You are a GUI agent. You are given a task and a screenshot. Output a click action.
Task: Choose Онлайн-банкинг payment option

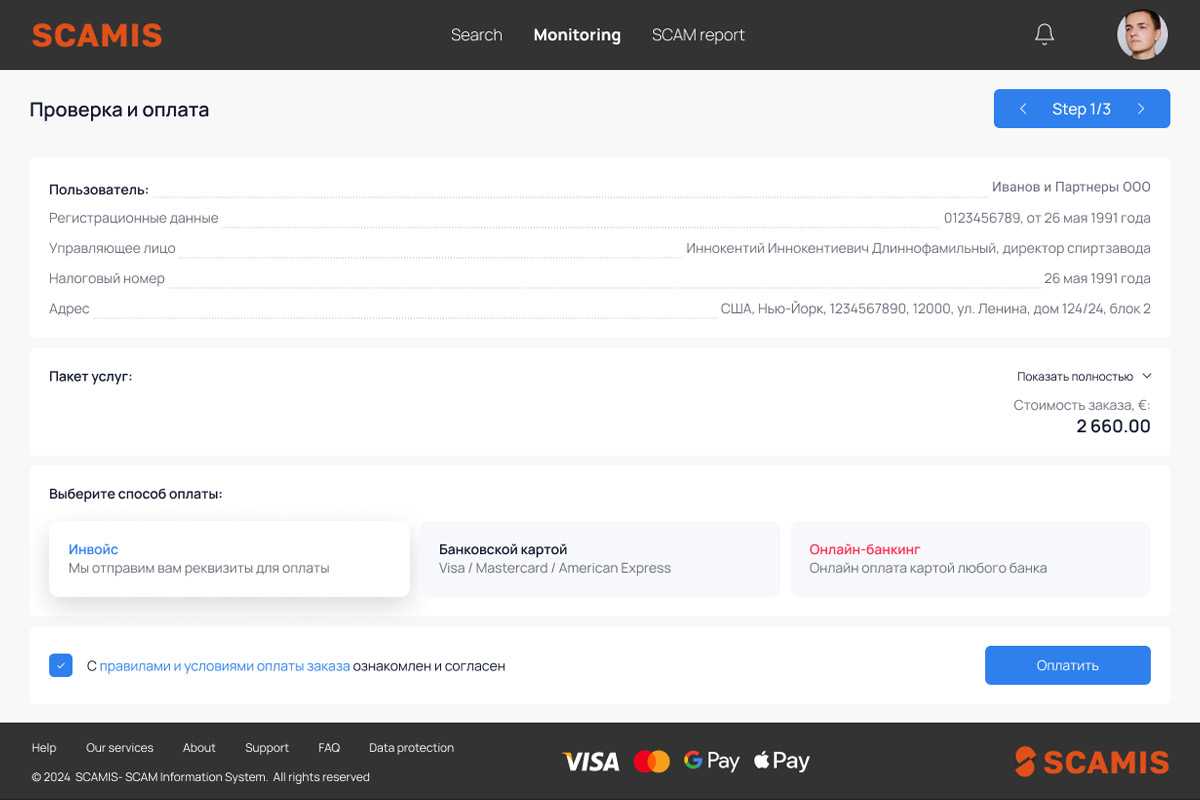tap(969, 559)
